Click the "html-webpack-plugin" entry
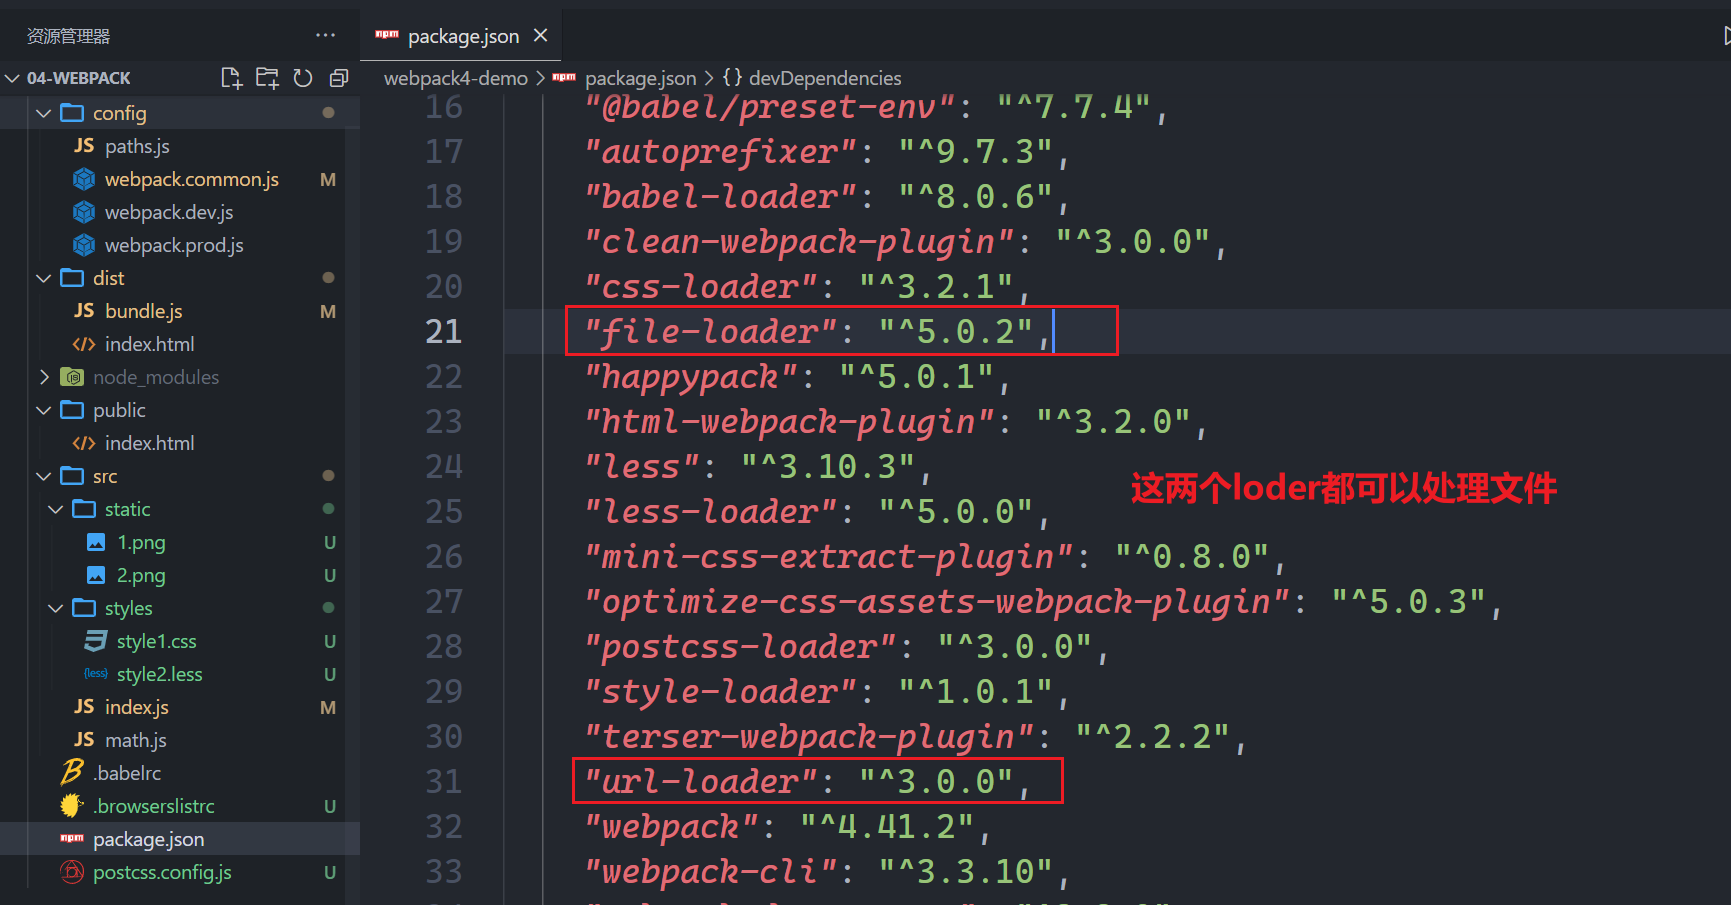The width and height of the screenshot is (1731, 905). coord(790,421)
